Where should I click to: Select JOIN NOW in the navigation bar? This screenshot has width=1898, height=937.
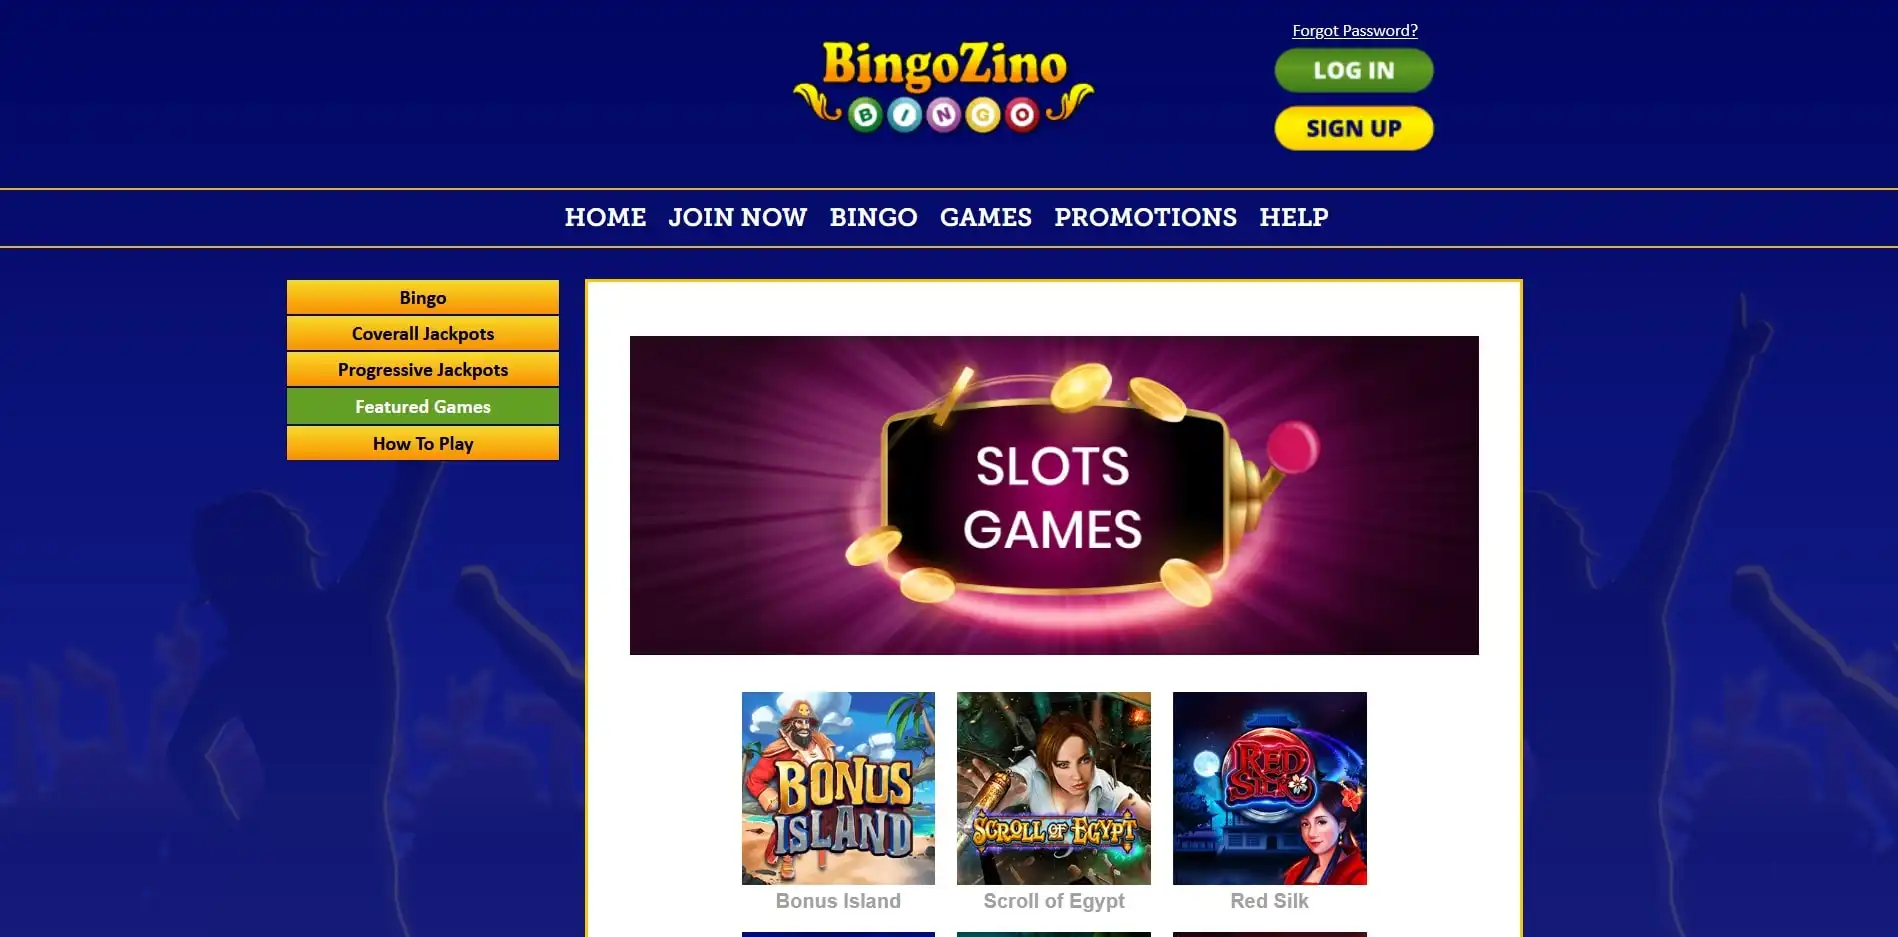[738, 217]
